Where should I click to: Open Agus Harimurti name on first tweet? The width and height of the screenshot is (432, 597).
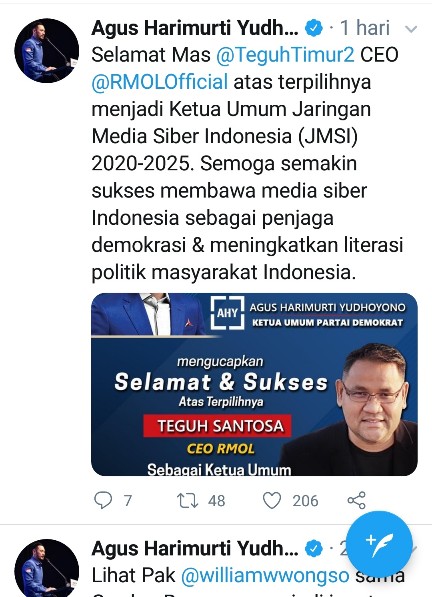point(195,28)
